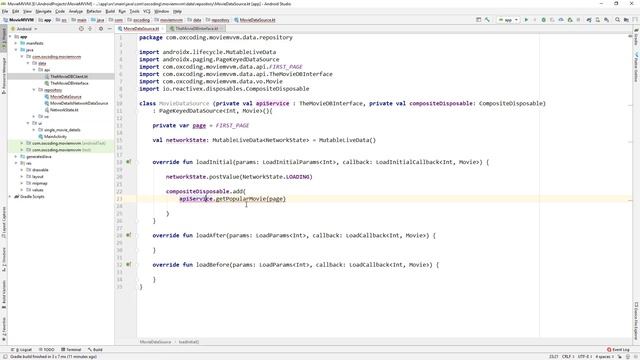Click the Make Project hammer icon

(487, 20)
